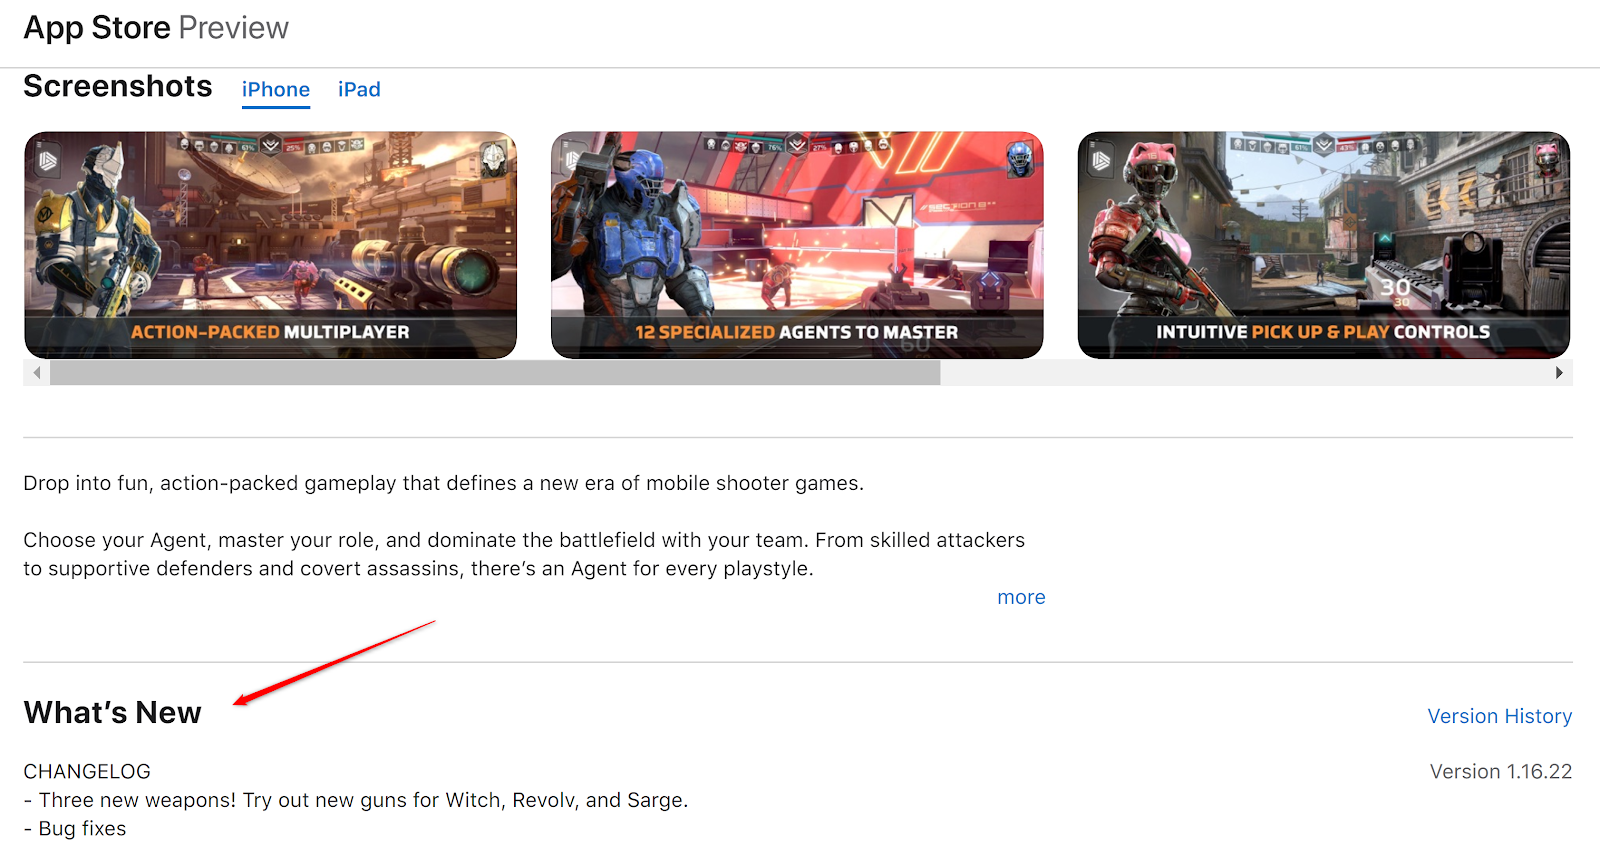Screen dimensions: 1600x846
Task: Open the Version History link
Action: coord(1499,716)
